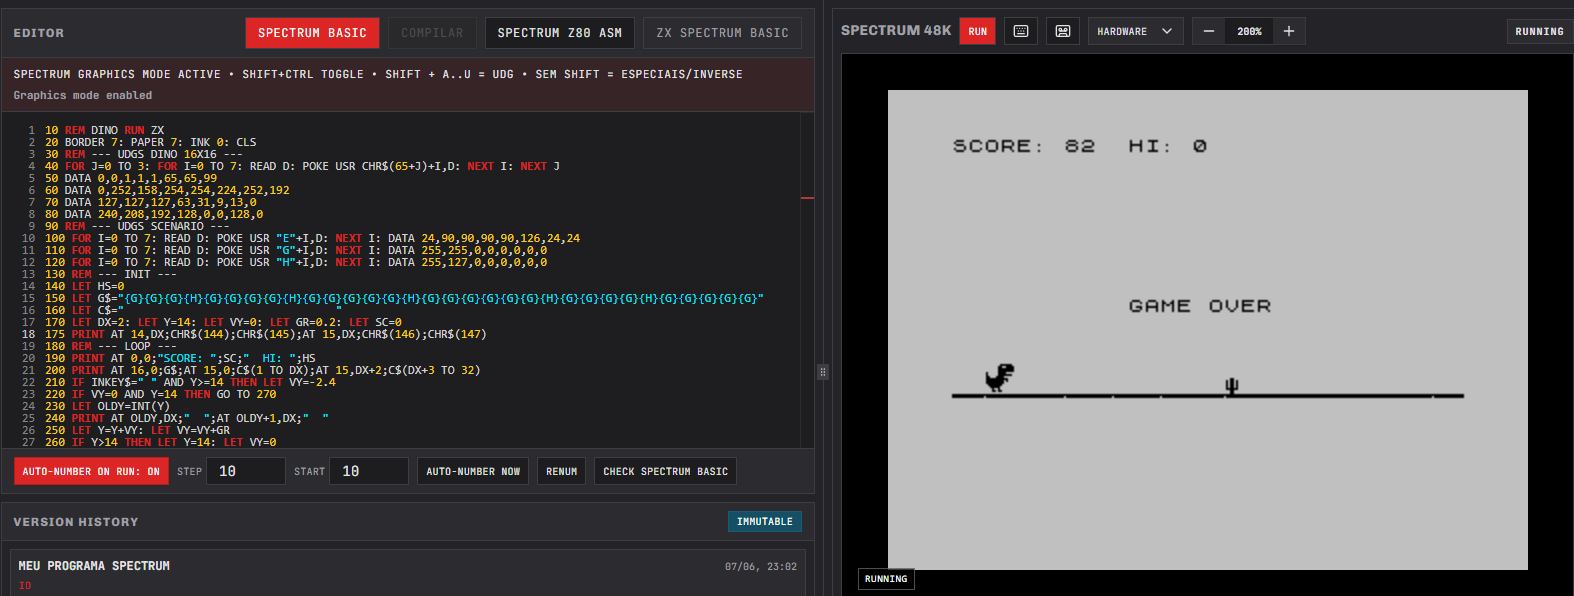
Task: Click the Immutable badge in Version History
Action: point(764,521)
